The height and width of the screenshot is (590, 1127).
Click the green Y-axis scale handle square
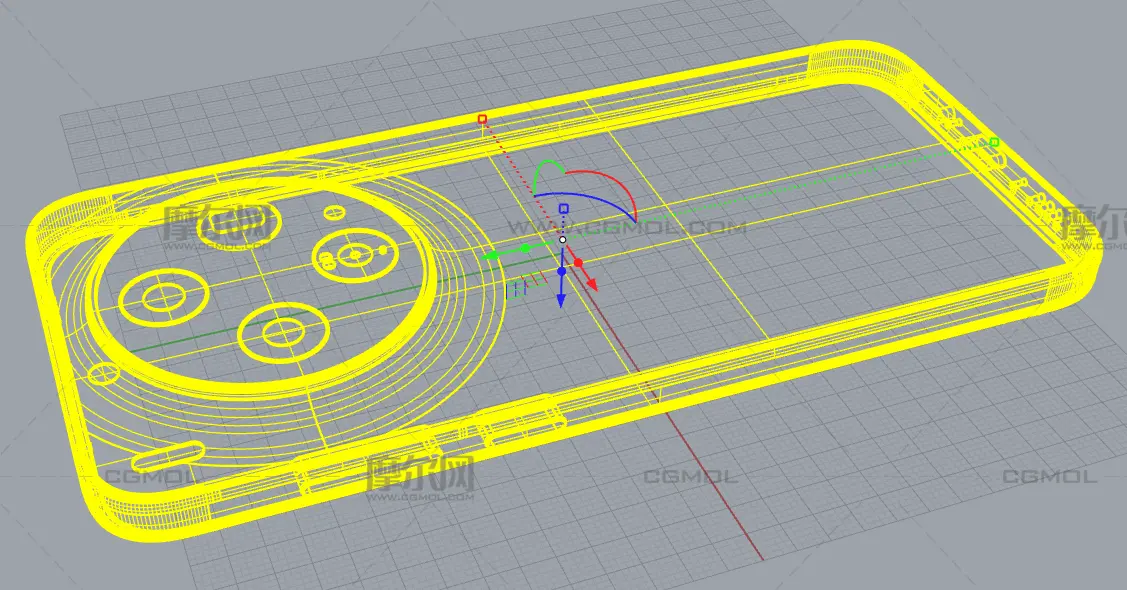point(994,143)
